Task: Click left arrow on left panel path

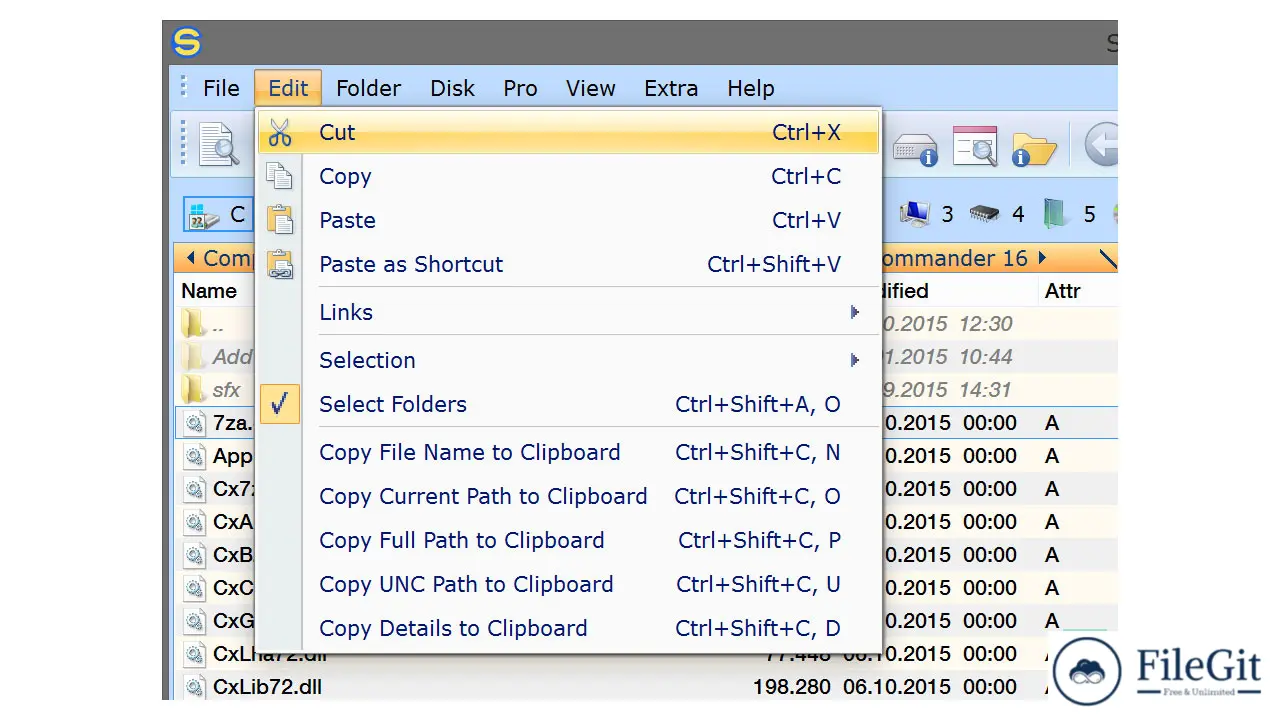Action: click(191, 258)
